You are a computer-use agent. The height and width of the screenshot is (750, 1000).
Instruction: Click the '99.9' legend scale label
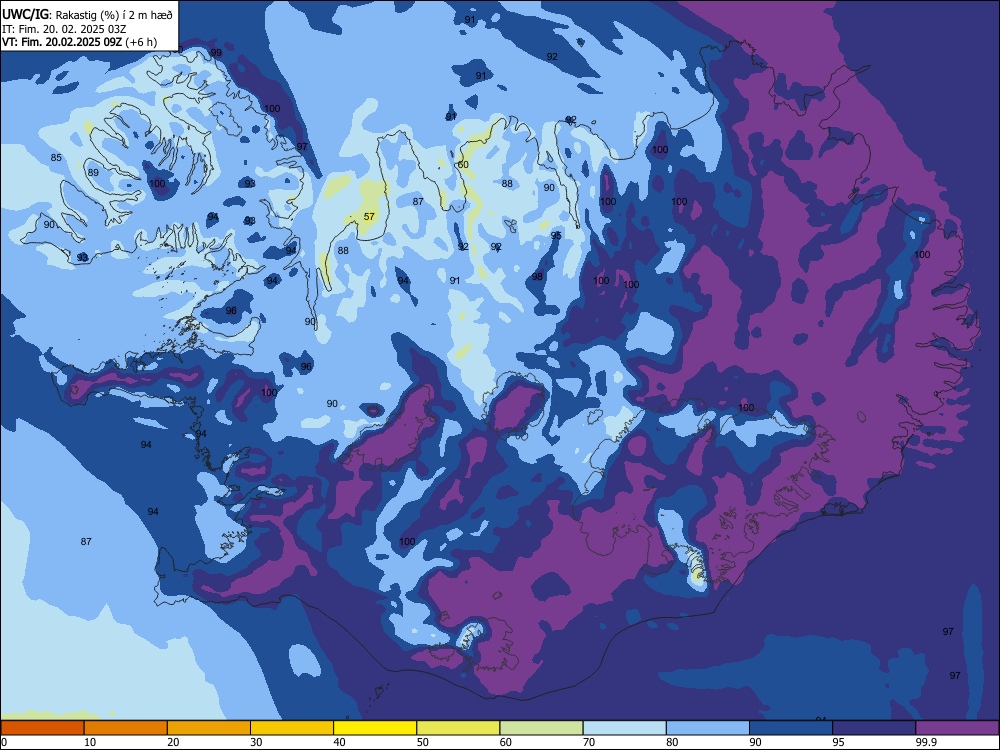click(927, 742)
